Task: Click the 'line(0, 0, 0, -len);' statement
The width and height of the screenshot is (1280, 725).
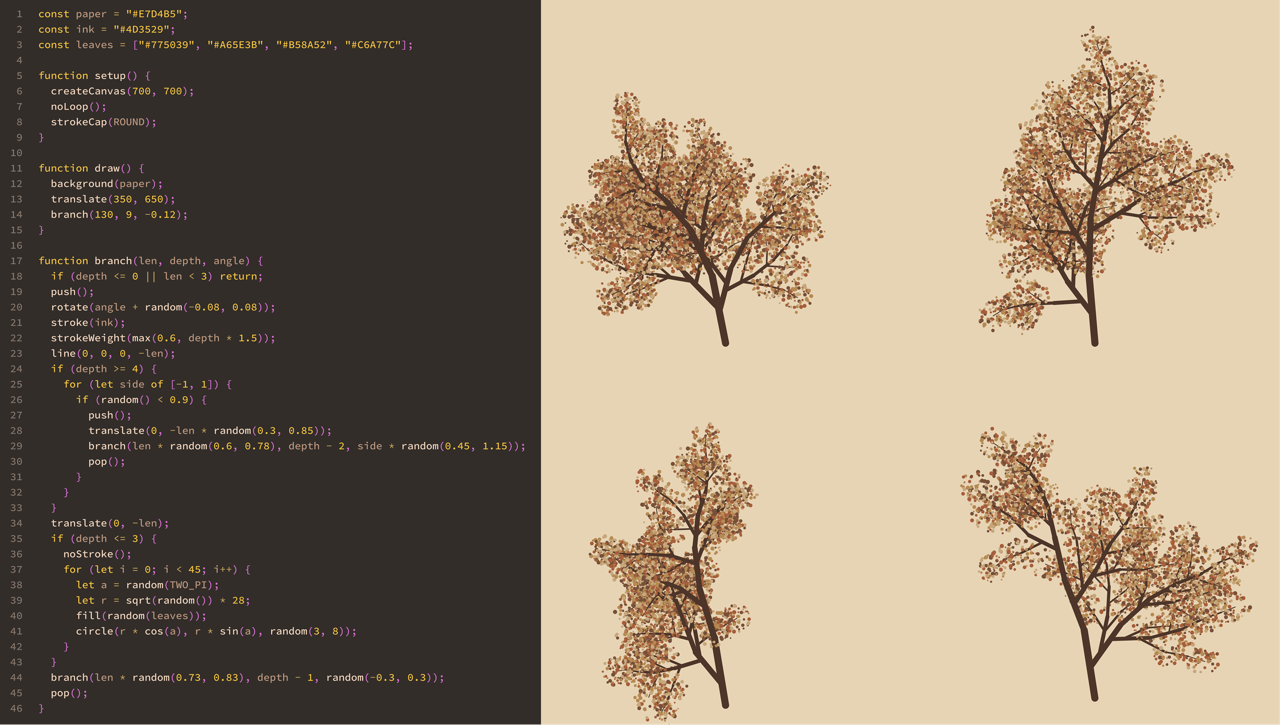Action: (x=113, y=354)
